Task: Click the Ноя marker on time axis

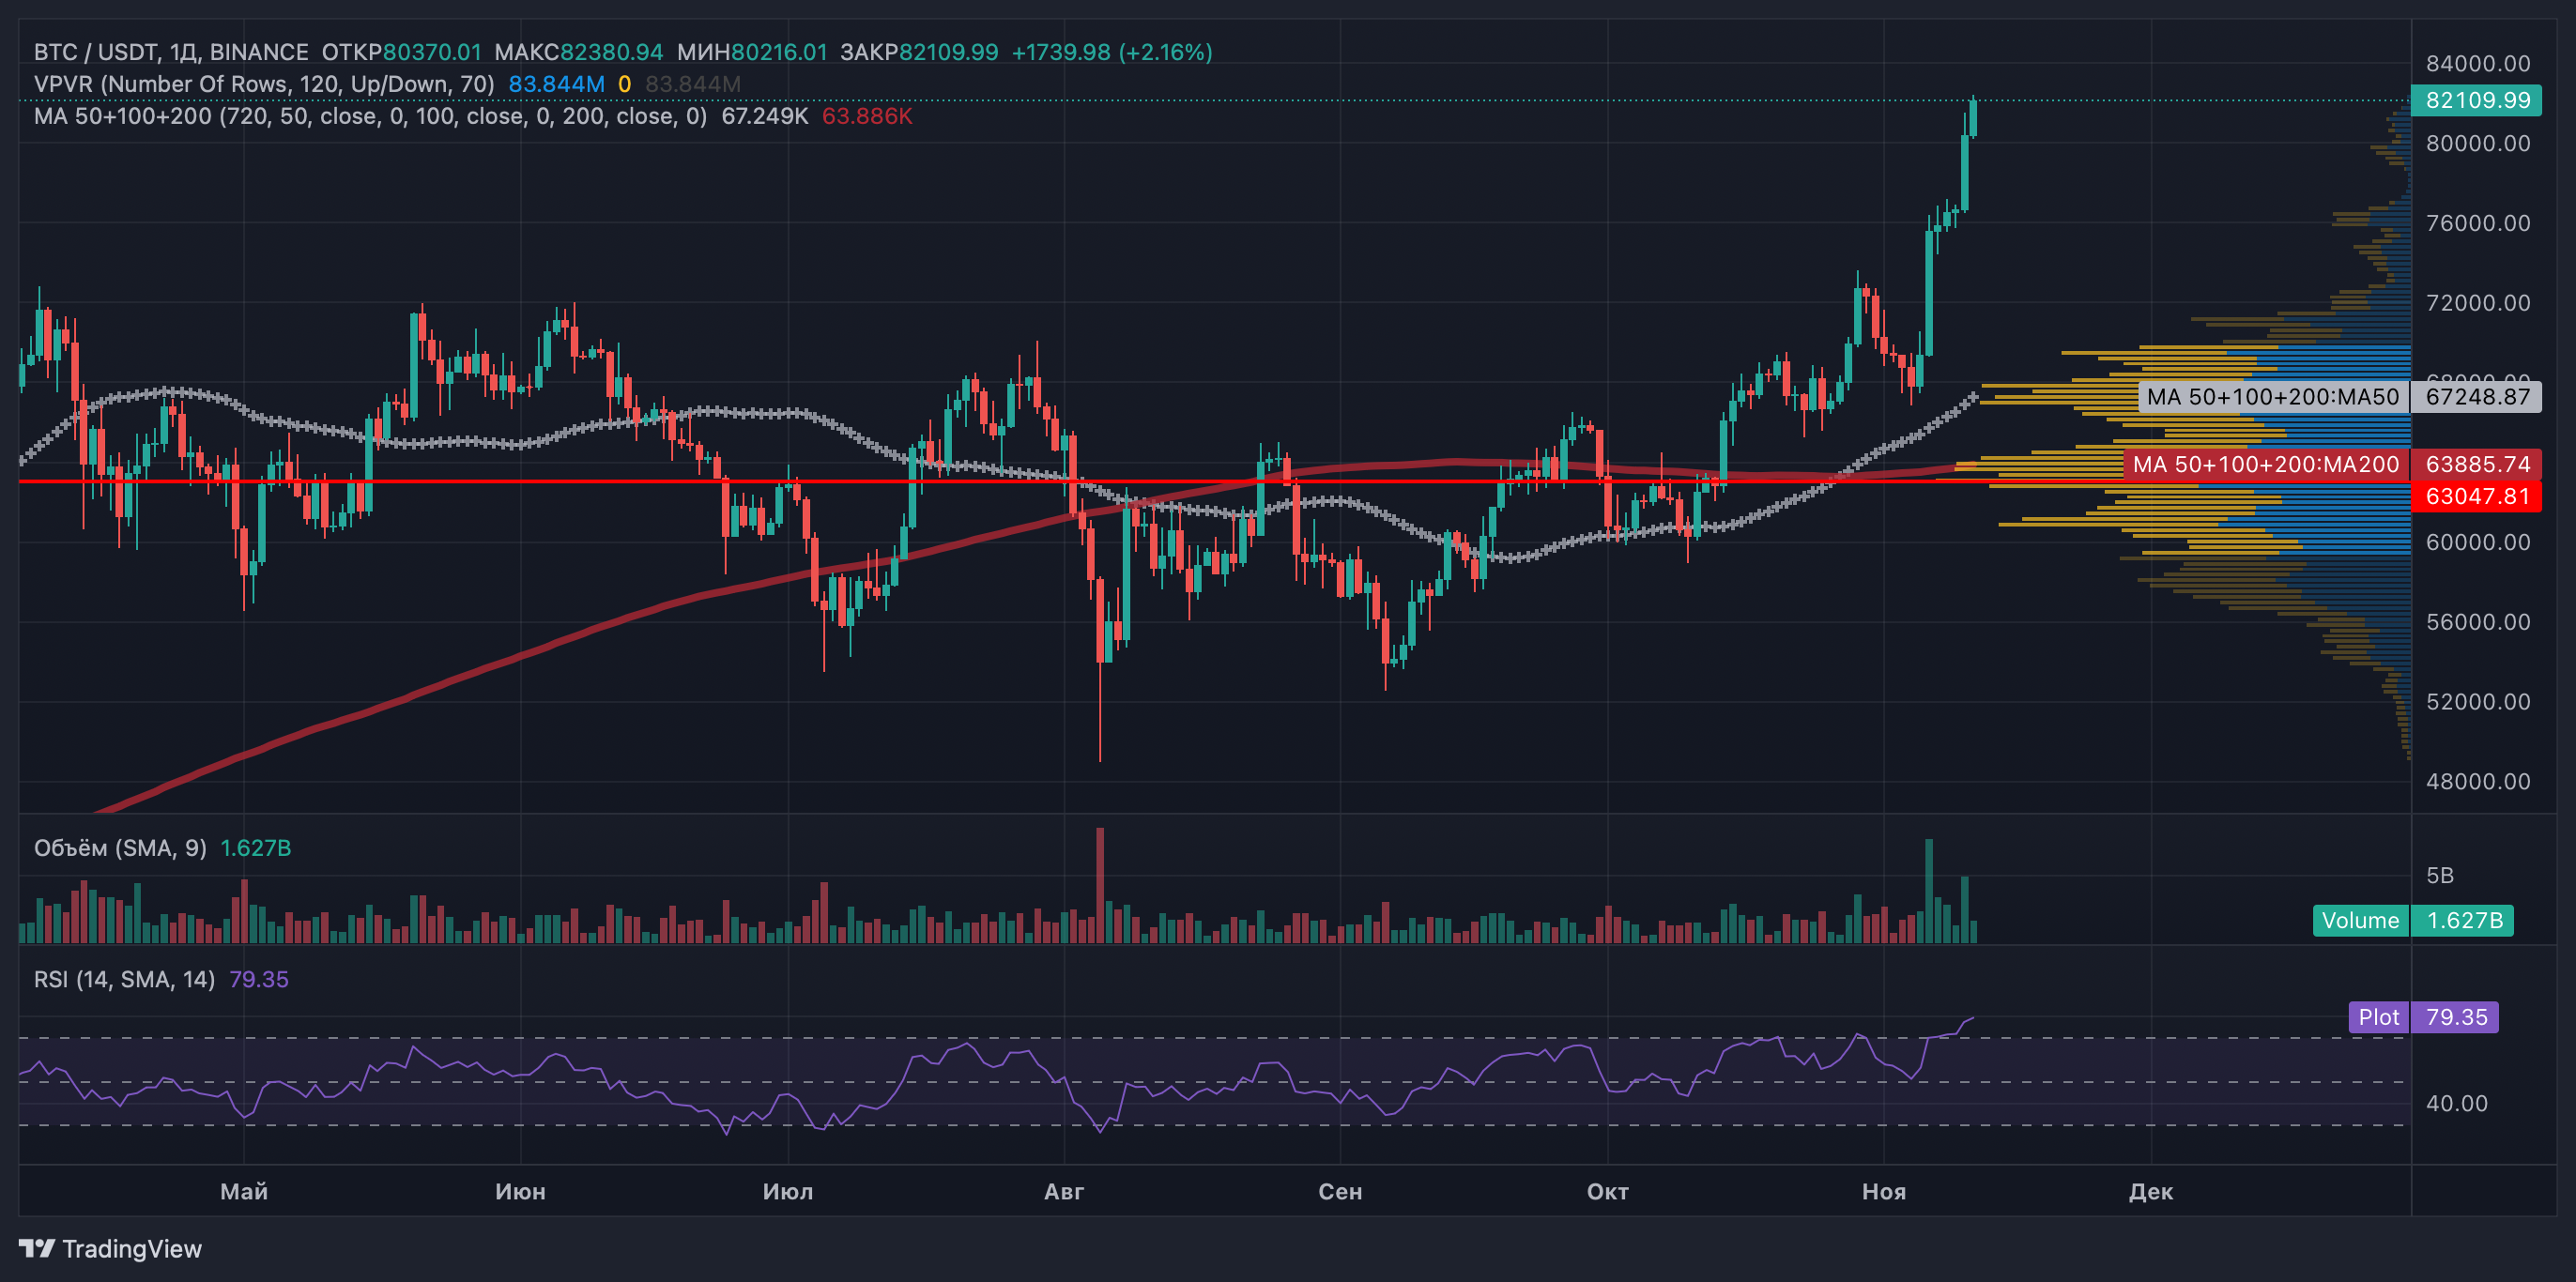Action: pyautogui.click(x=1884, y=1191)
